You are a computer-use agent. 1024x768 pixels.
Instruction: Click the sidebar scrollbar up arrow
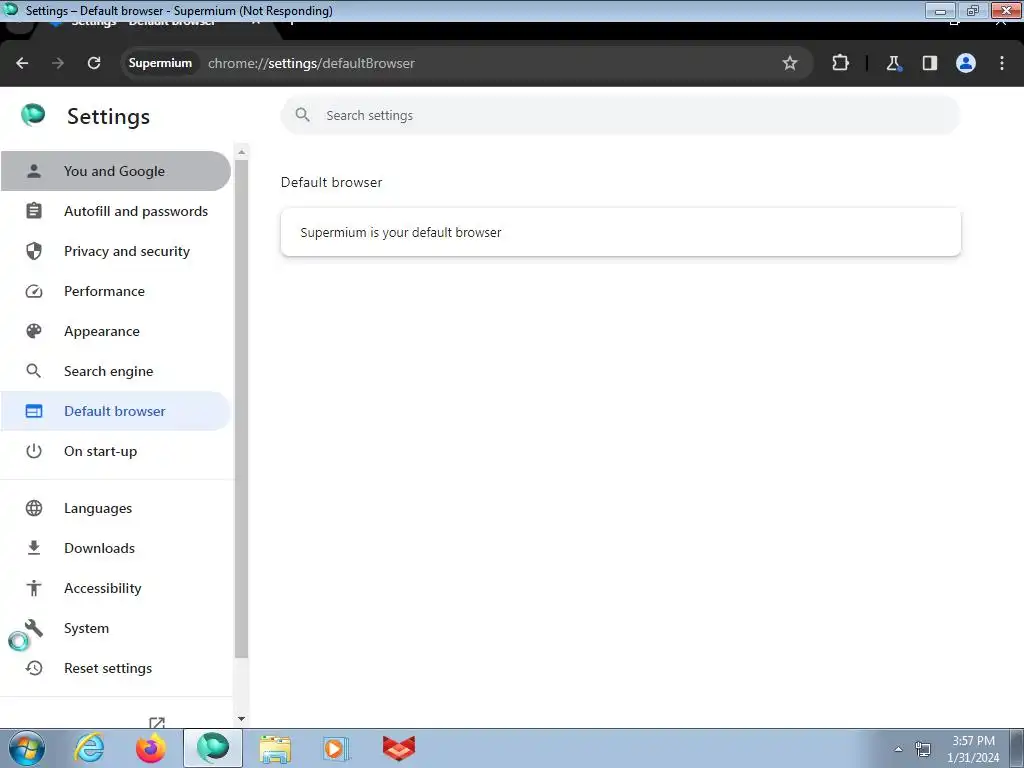click(x=242, y=152)
